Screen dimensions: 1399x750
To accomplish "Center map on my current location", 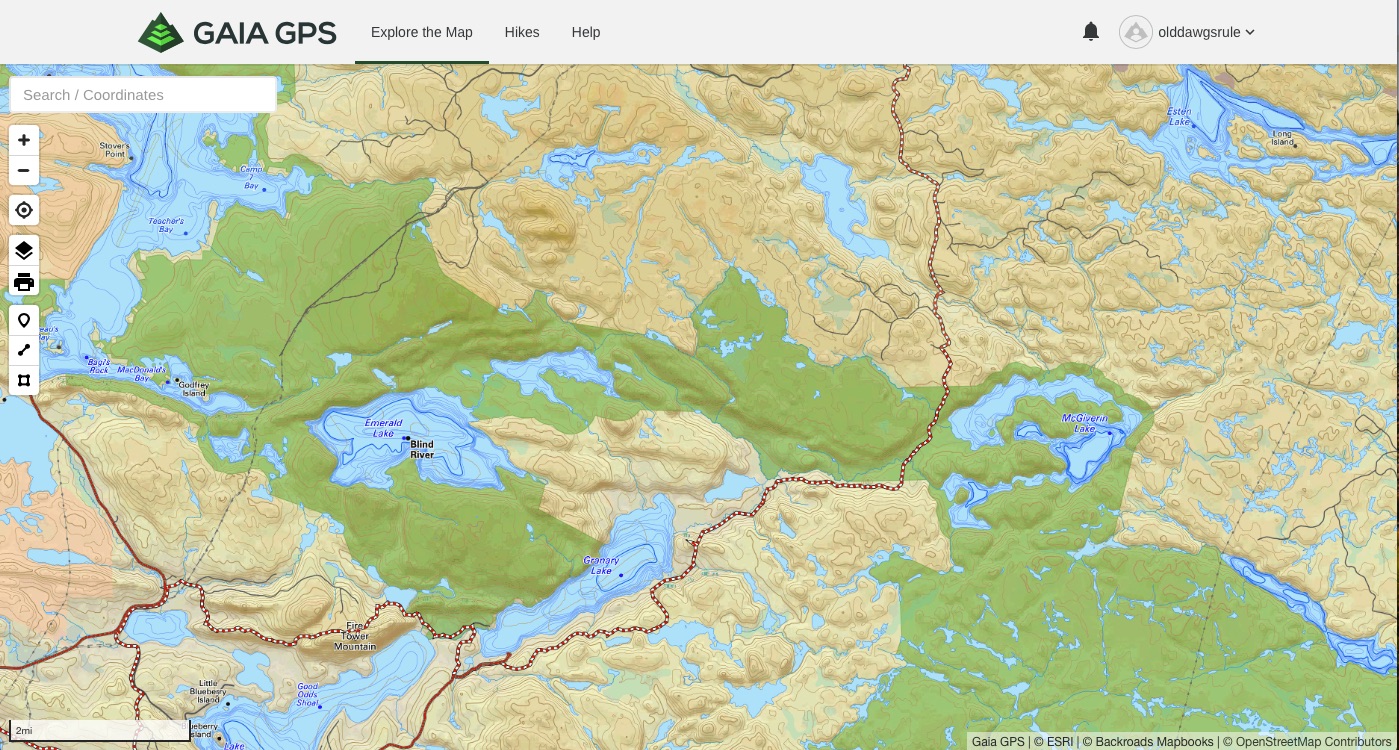I will [24, 210].
